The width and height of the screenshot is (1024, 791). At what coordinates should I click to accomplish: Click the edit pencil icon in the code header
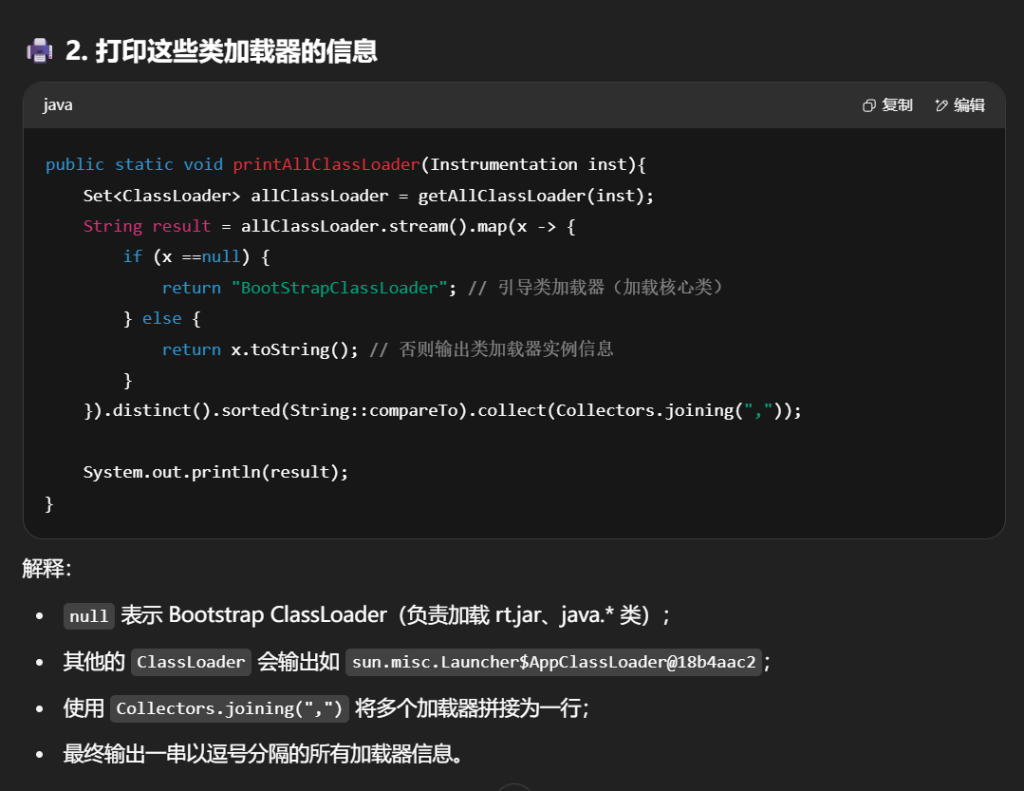pyautogui.click(x=941, y=106)
